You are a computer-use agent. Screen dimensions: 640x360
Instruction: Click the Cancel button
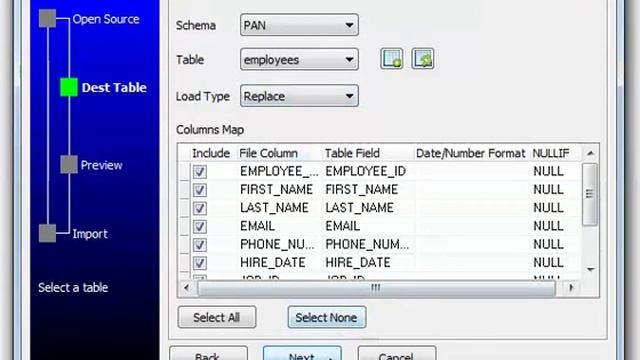click(x=397, y=353)
